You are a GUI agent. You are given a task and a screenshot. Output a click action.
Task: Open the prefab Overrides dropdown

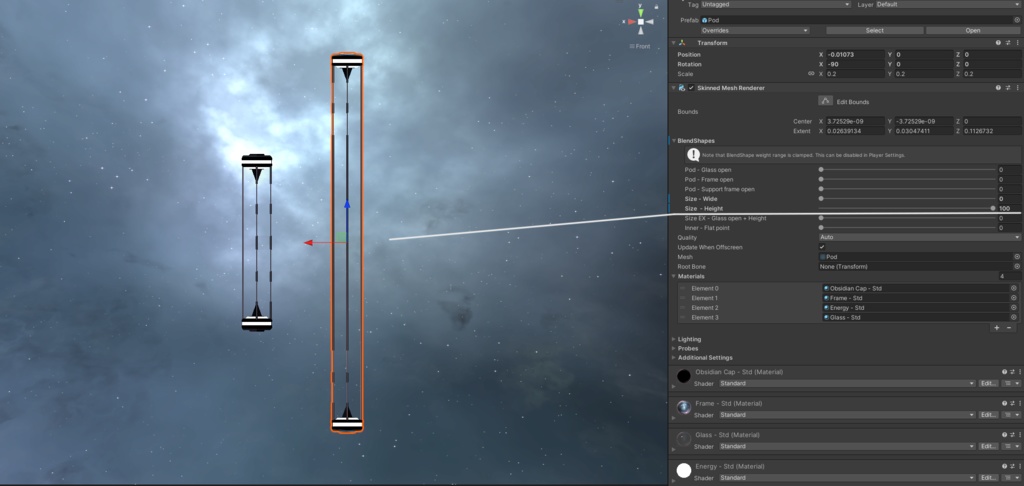click(x=754, y=30)
